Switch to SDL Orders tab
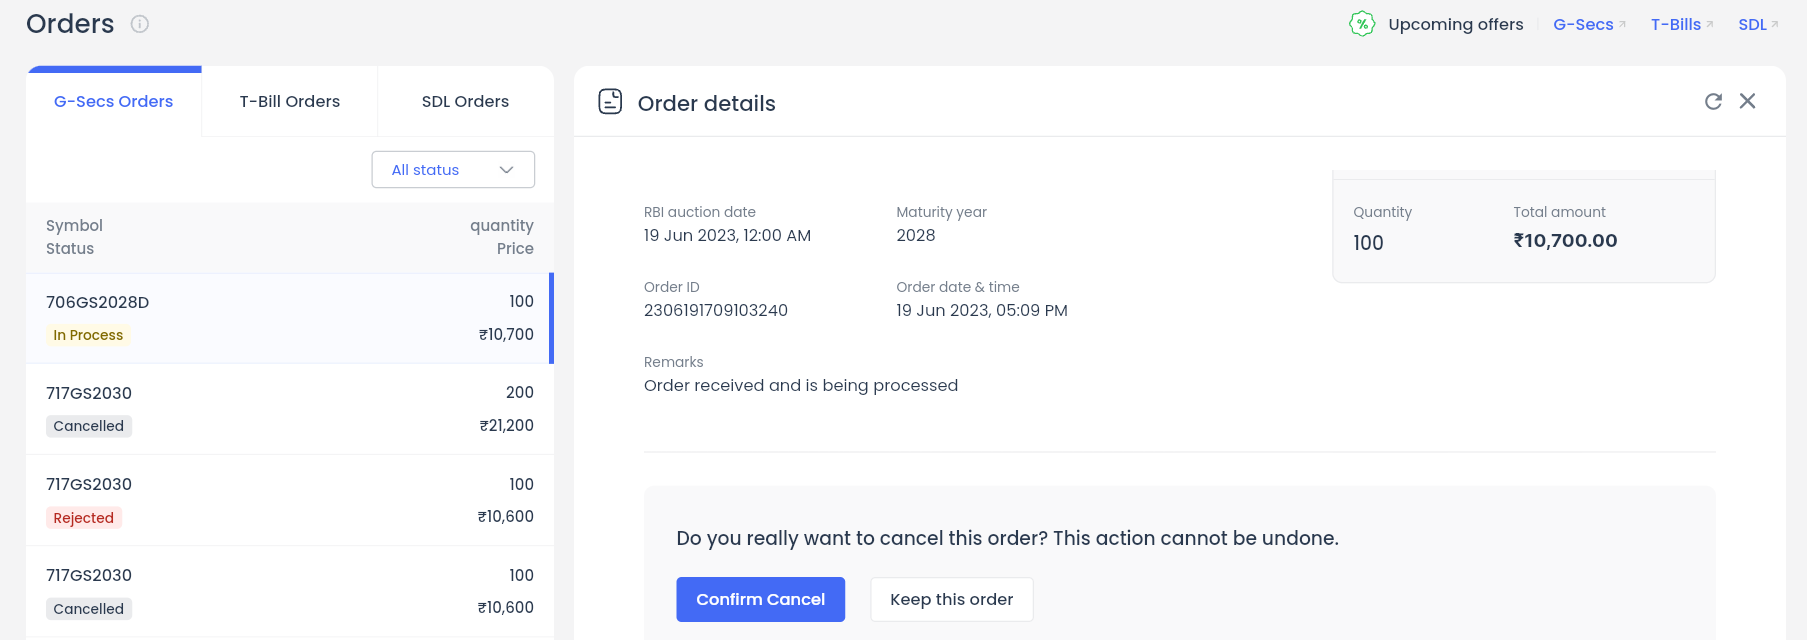The width and height of the screenshot is (1807, 640). point(466,101)
